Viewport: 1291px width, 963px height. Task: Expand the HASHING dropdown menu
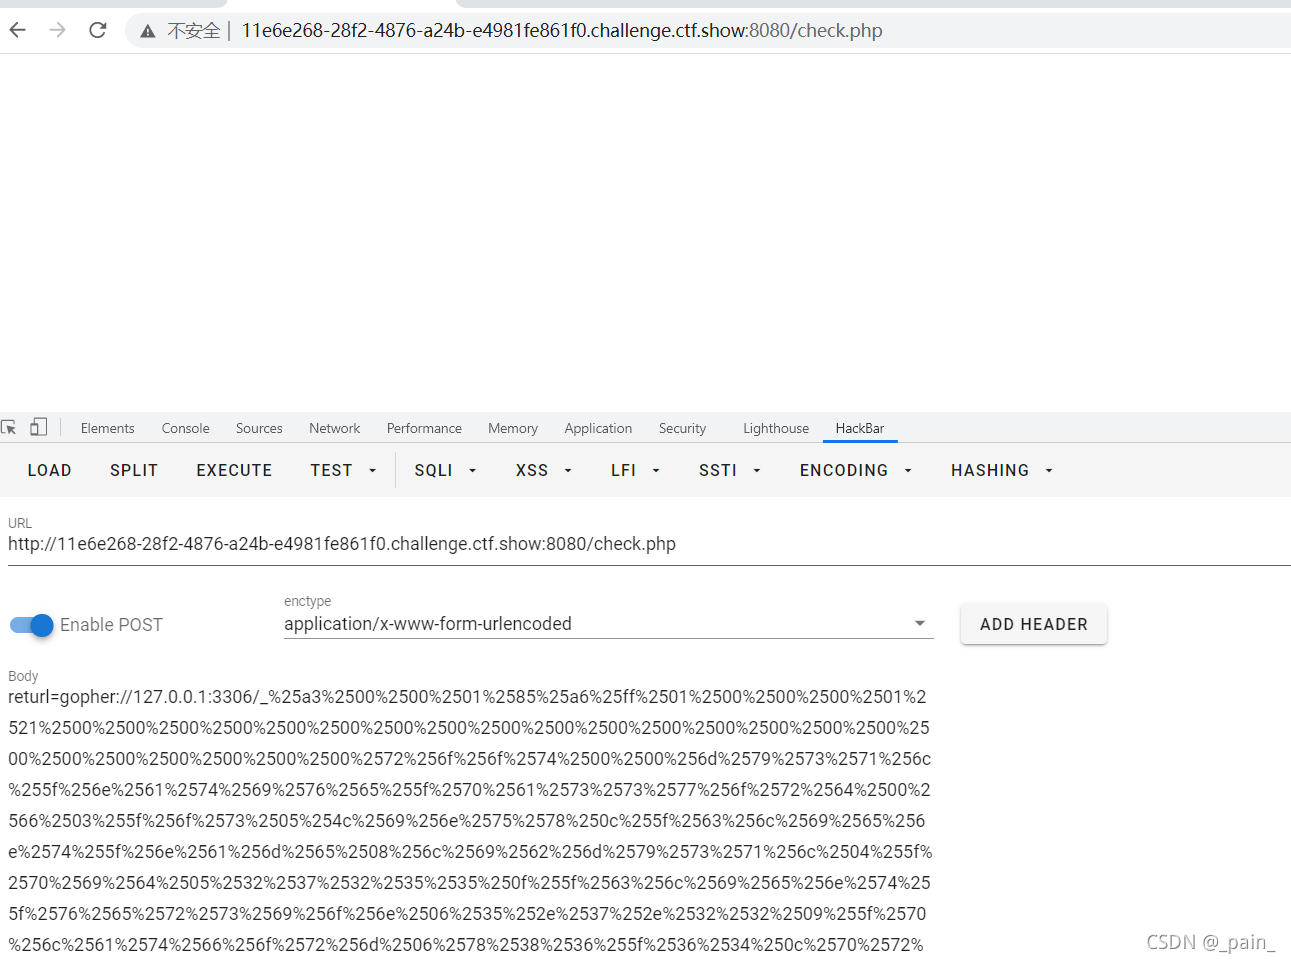1001,470
